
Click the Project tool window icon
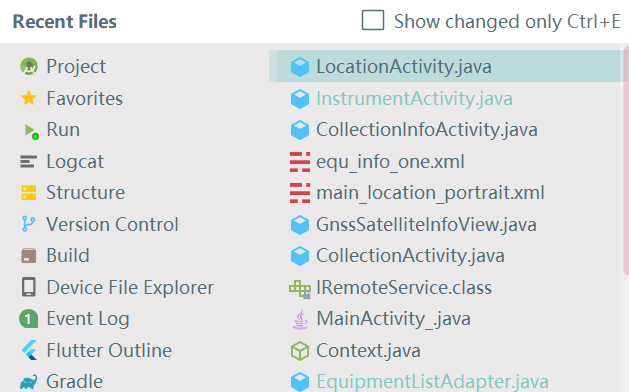pos(29,67)
